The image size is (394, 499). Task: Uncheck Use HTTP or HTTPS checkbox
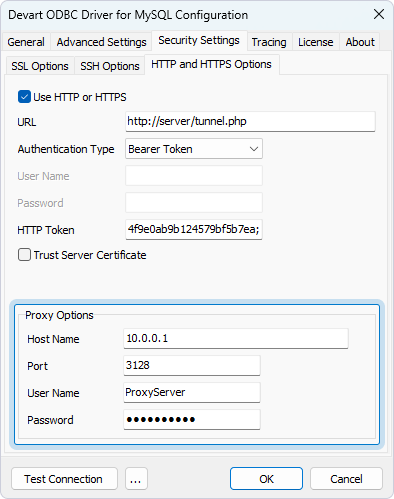pos(24,97)
